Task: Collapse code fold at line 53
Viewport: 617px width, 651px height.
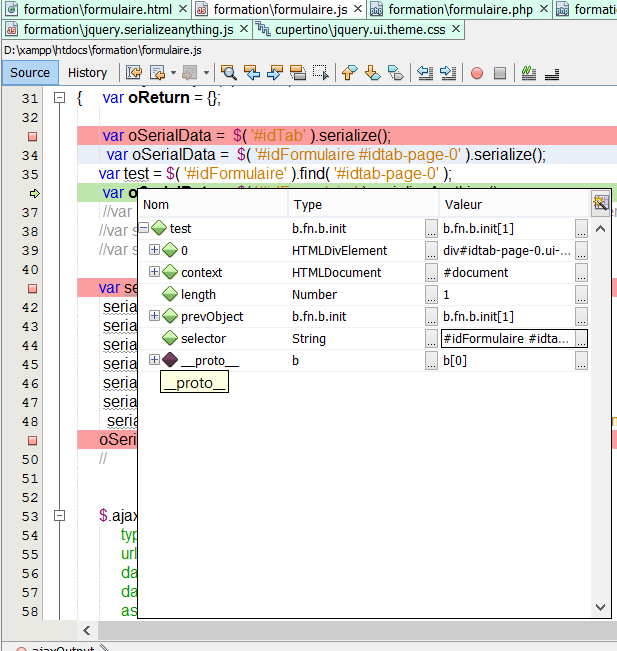Action: pyautogui.click(x=60, y=516)
